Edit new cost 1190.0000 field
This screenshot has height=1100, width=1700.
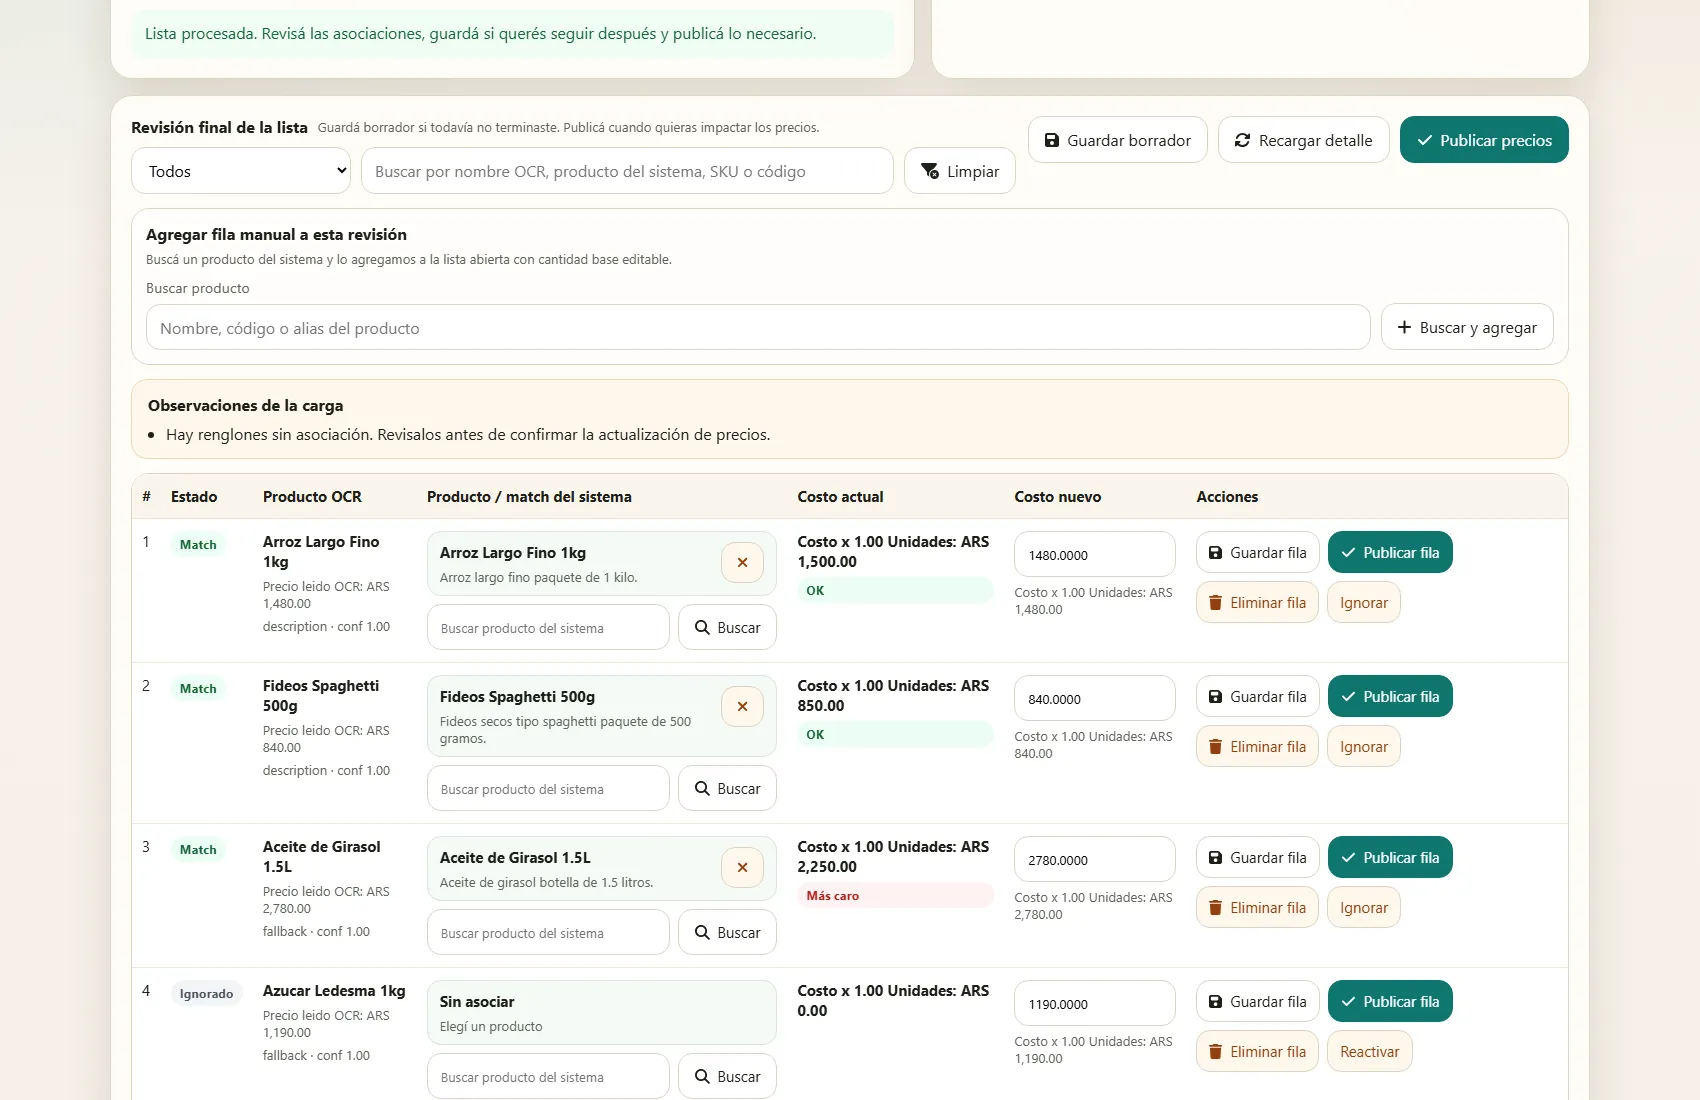(1095, 1004)
